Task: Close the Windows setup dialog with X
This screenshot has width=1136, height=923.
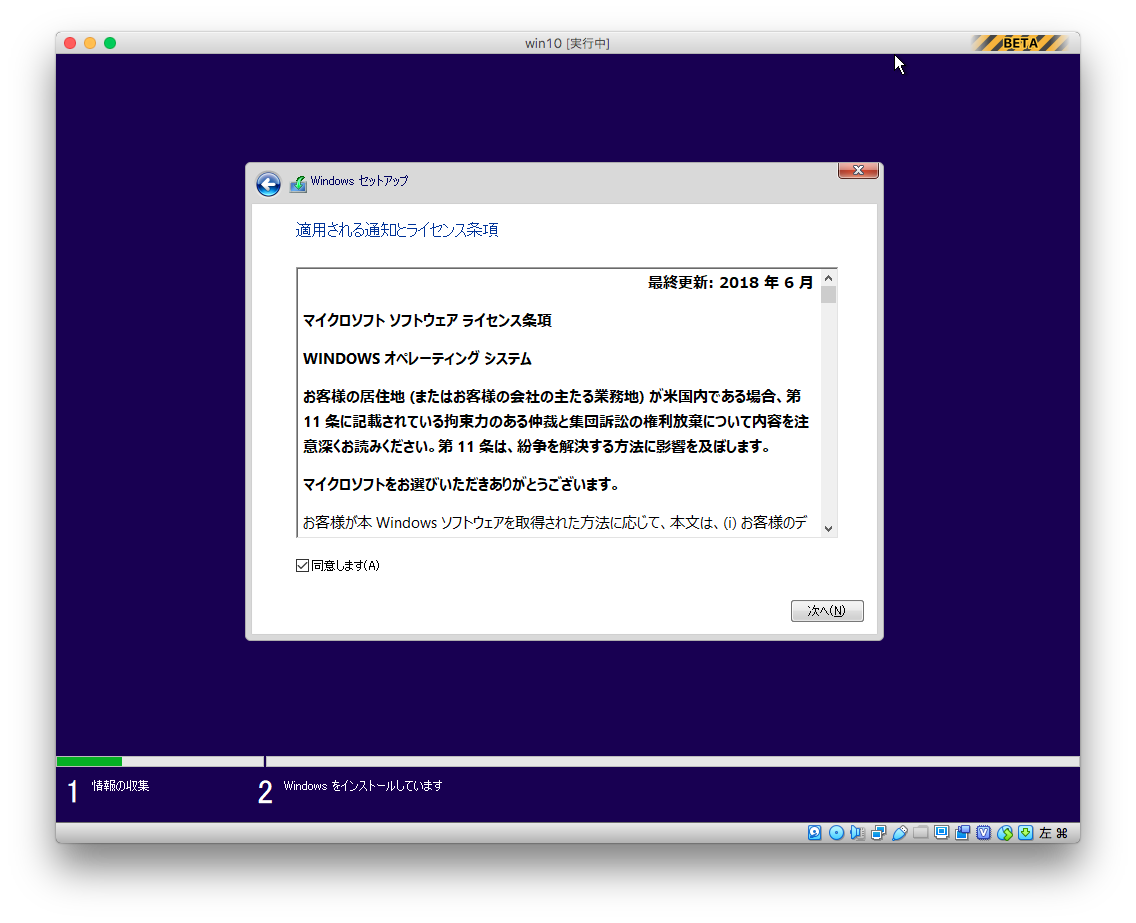Action: click(x=858, y=170)
